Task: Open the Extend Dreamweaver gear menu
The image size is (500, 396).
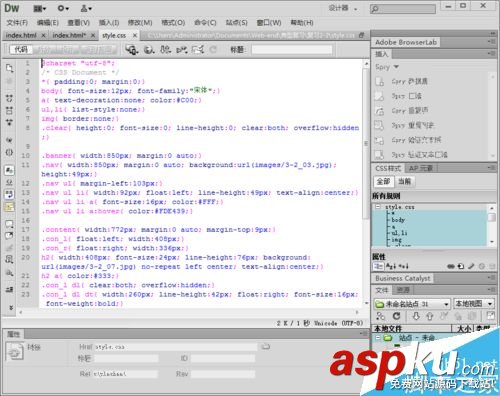Action: tap(63, 8)
